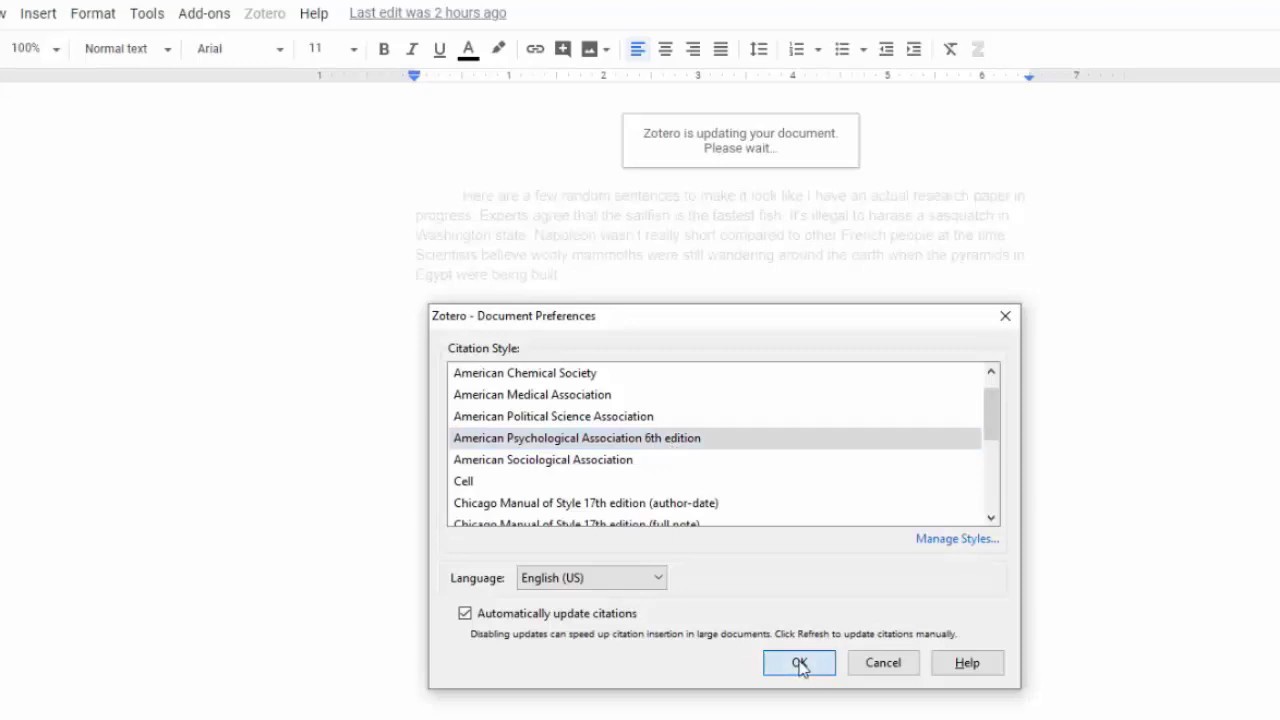Select American Psychological Association 6th edition
The width and height of the screenshot is (1280, 720).
715,438
